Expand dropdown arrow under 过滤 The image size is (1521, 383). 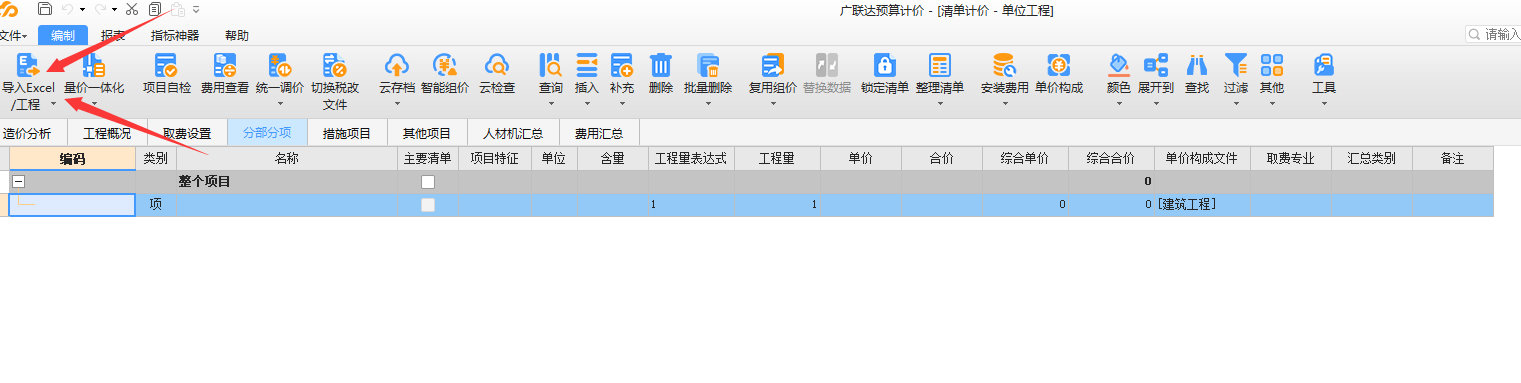1236,103
